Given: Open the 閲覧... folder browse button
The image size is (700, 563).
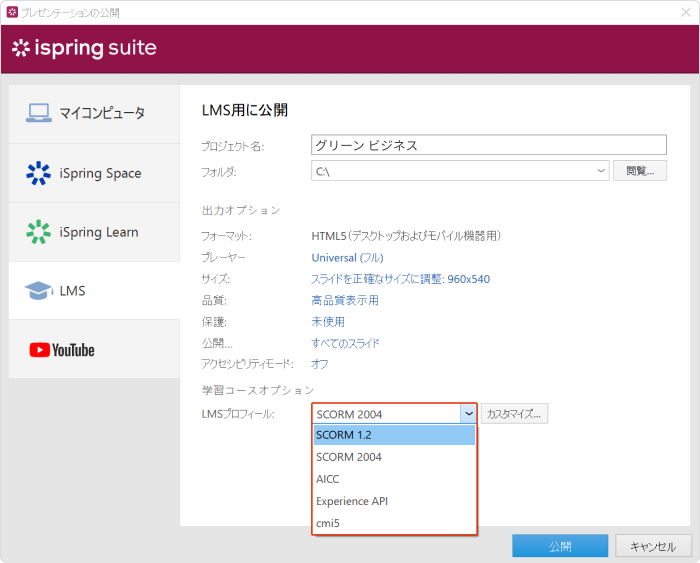Looking at the screenshot, I should [x=640, y=171].
